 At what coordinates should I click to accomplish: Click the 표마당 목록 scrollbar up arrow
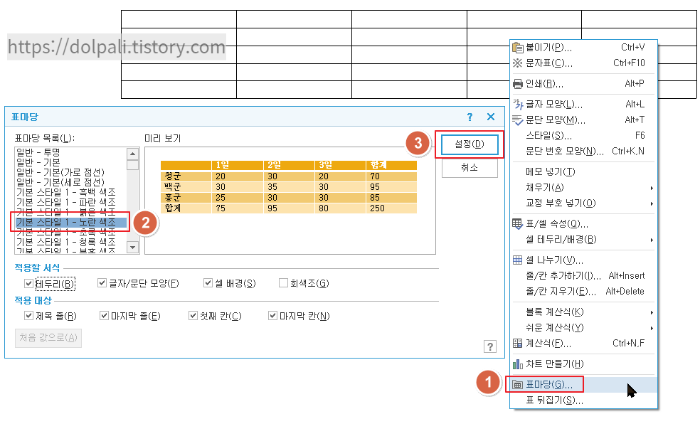click(132, 154)
